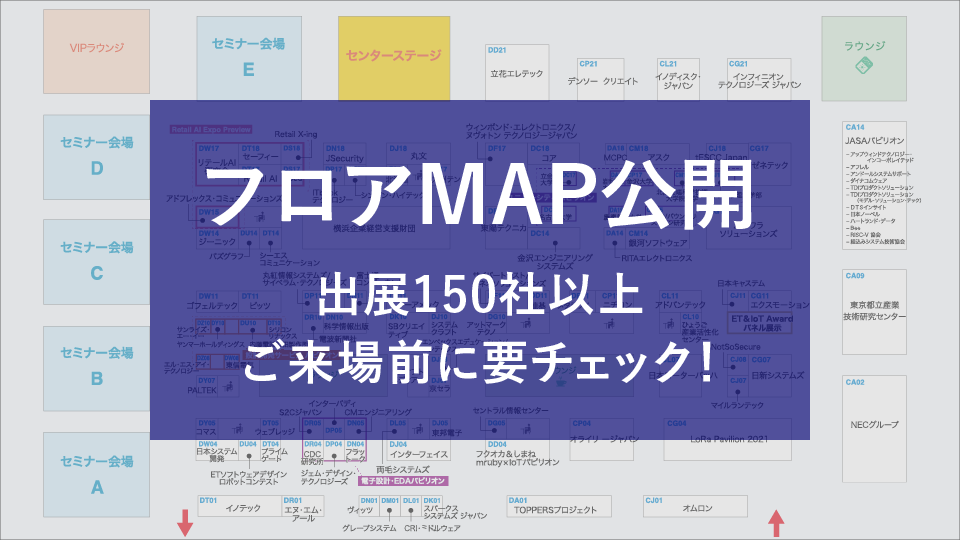Click the ラウンジ label text

tap(864, 46)
